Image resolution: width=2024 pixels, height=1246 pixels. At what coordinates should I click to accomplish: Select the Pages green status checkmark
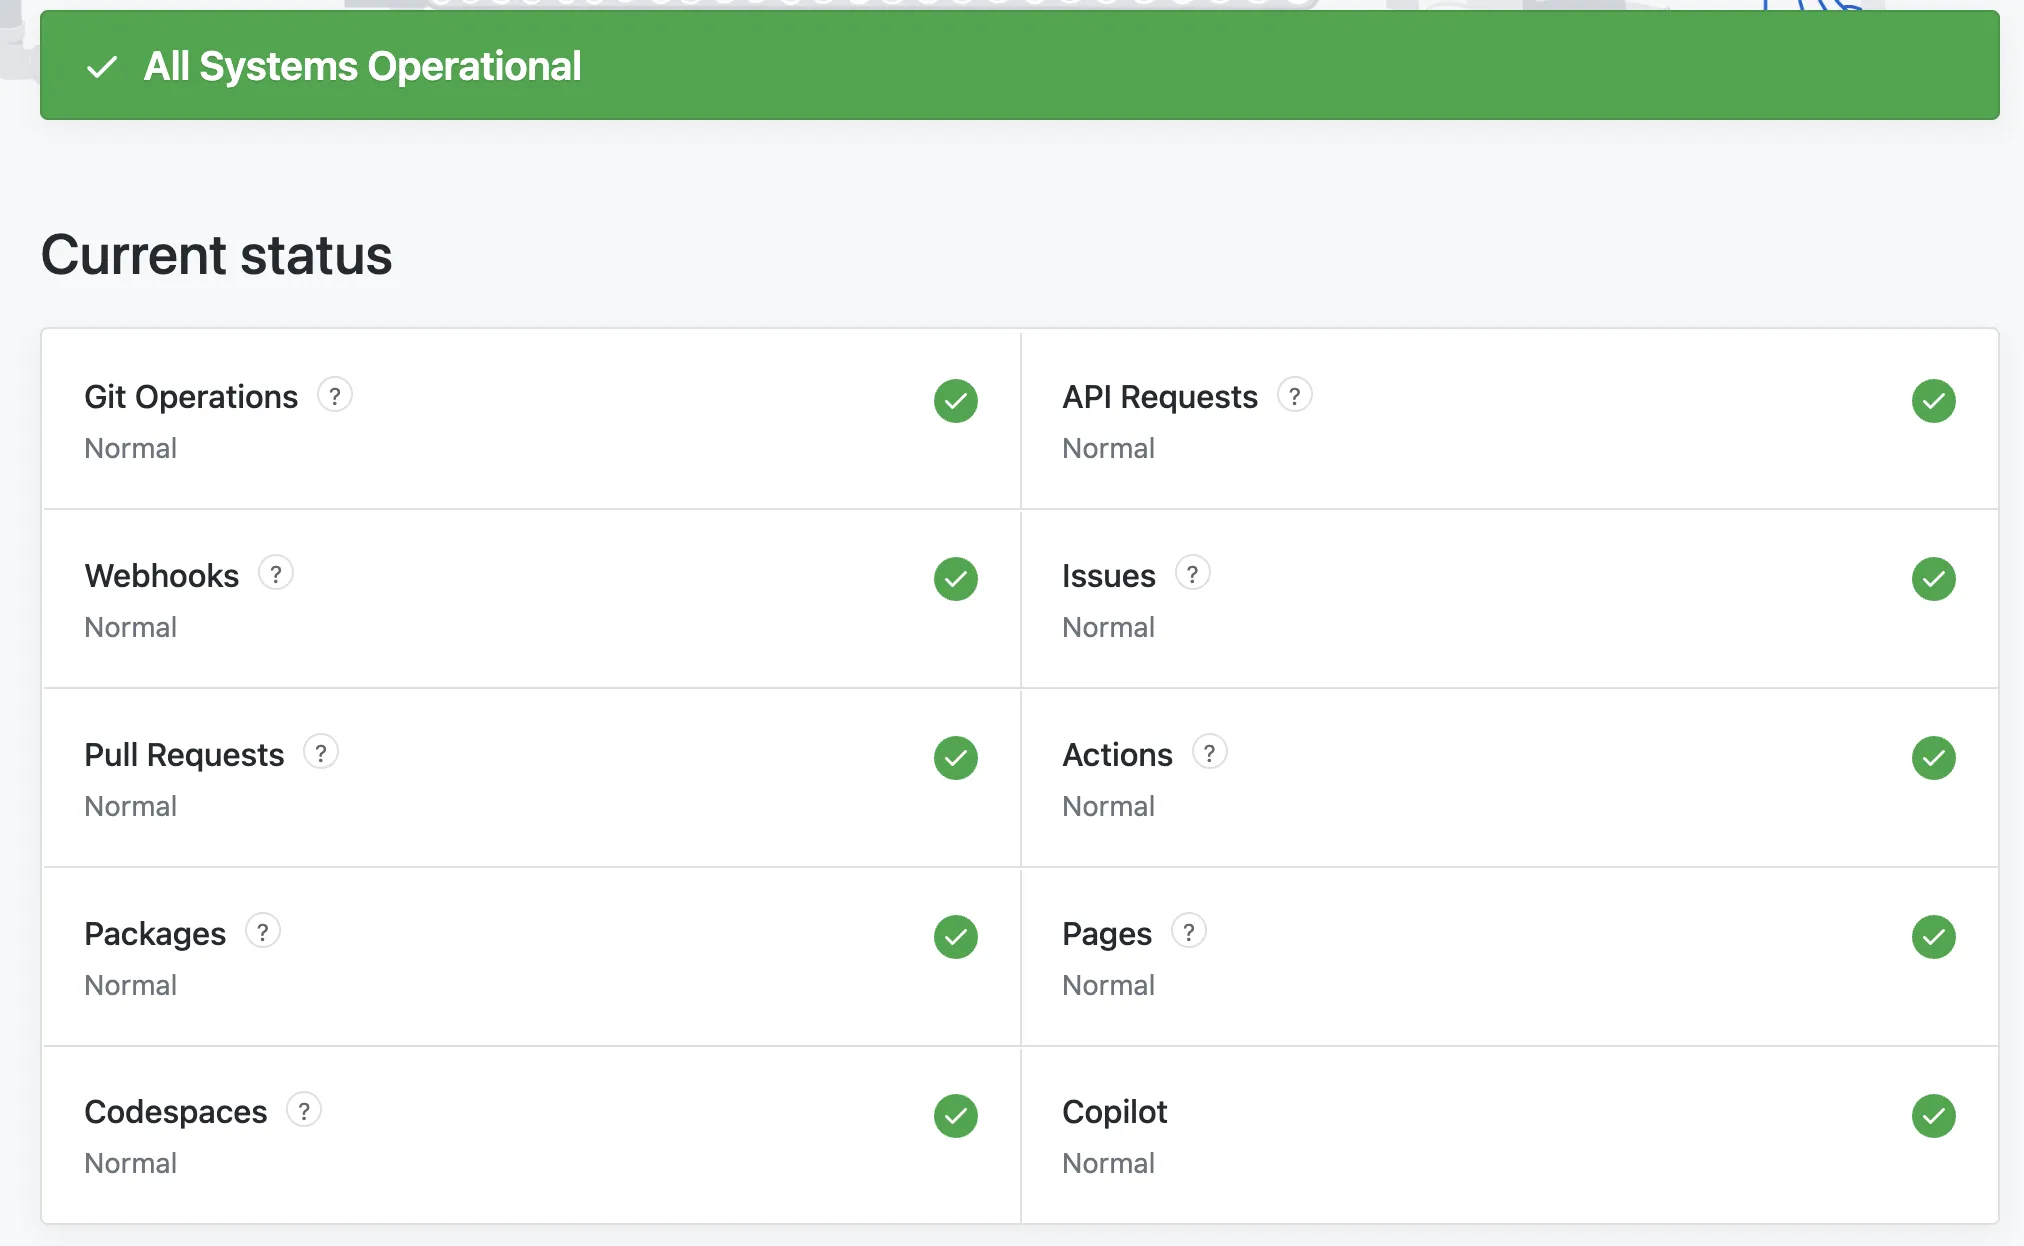[1934, 937]
